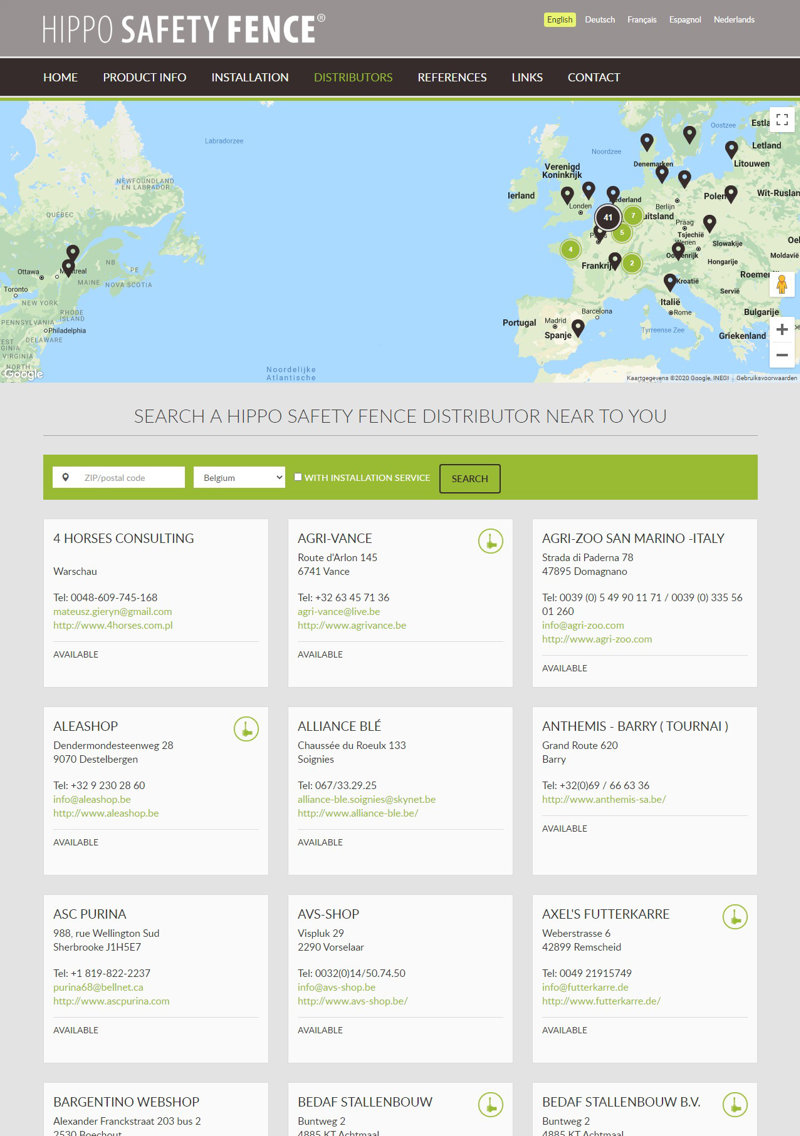Click the installation icon on Aleashop card

246,729
